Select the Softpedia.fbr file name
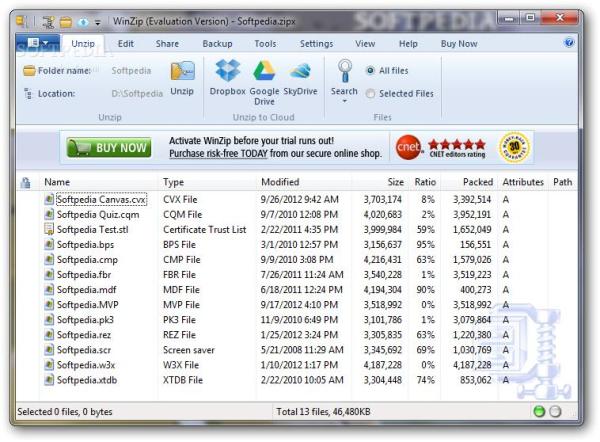Viewport: 600px width, 442px height. (x=84, y=275)
